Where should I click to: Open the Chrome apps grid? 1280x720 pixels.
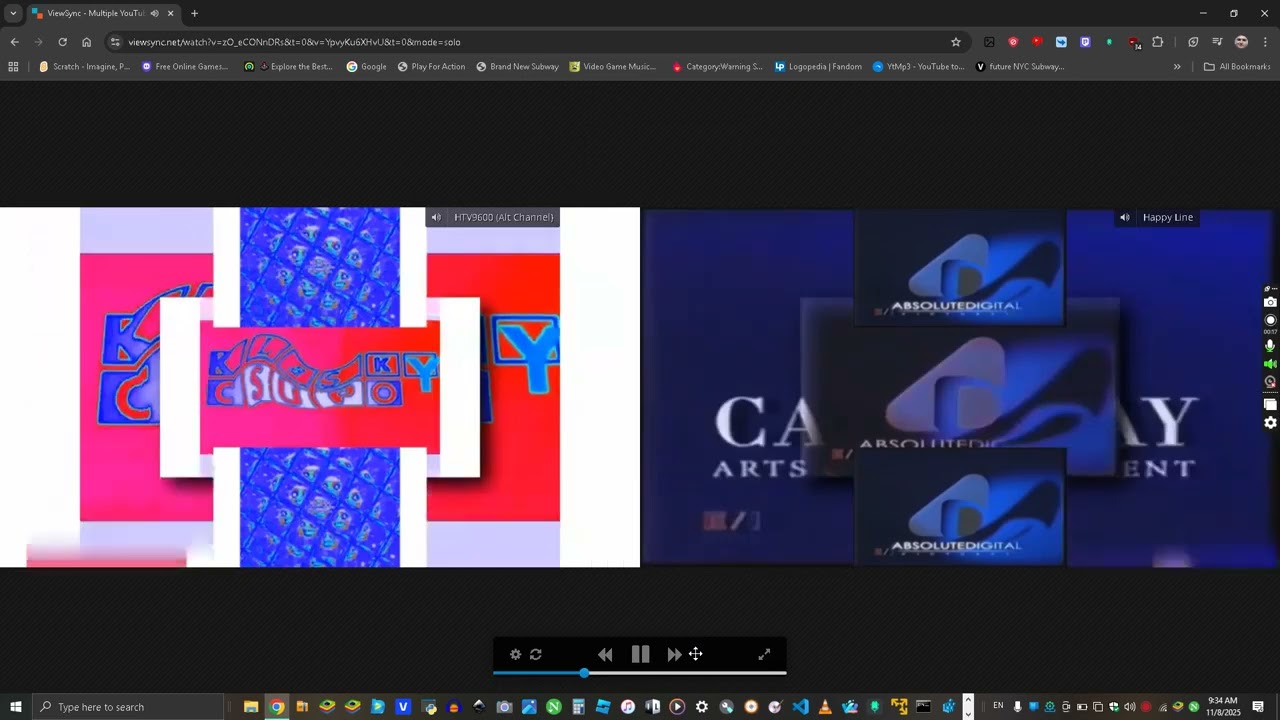coord(13,67)
